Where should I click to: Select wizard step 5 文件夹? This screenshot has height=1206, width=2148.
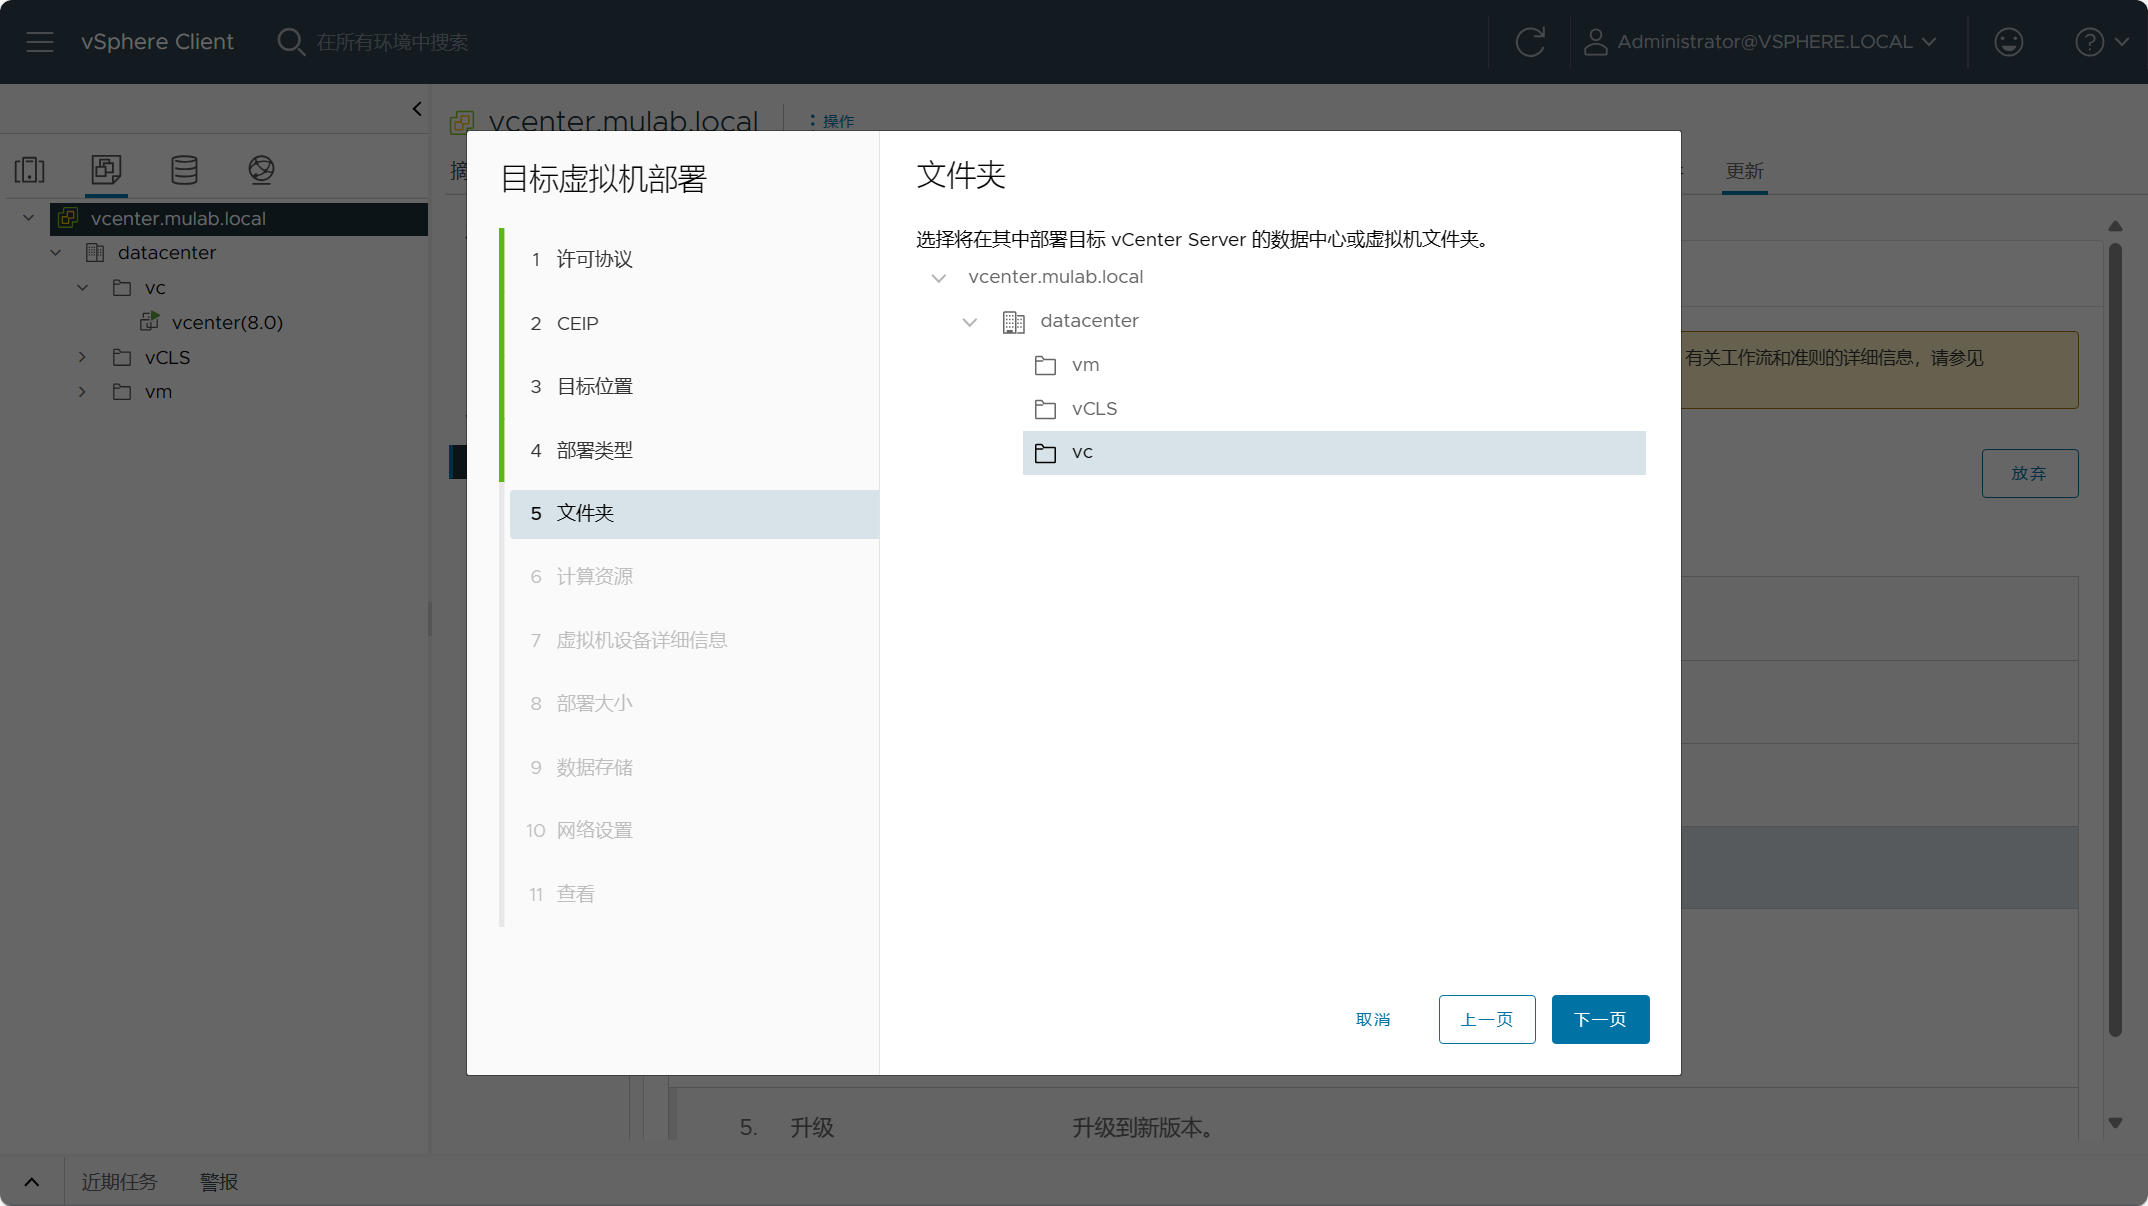[694, 513]
